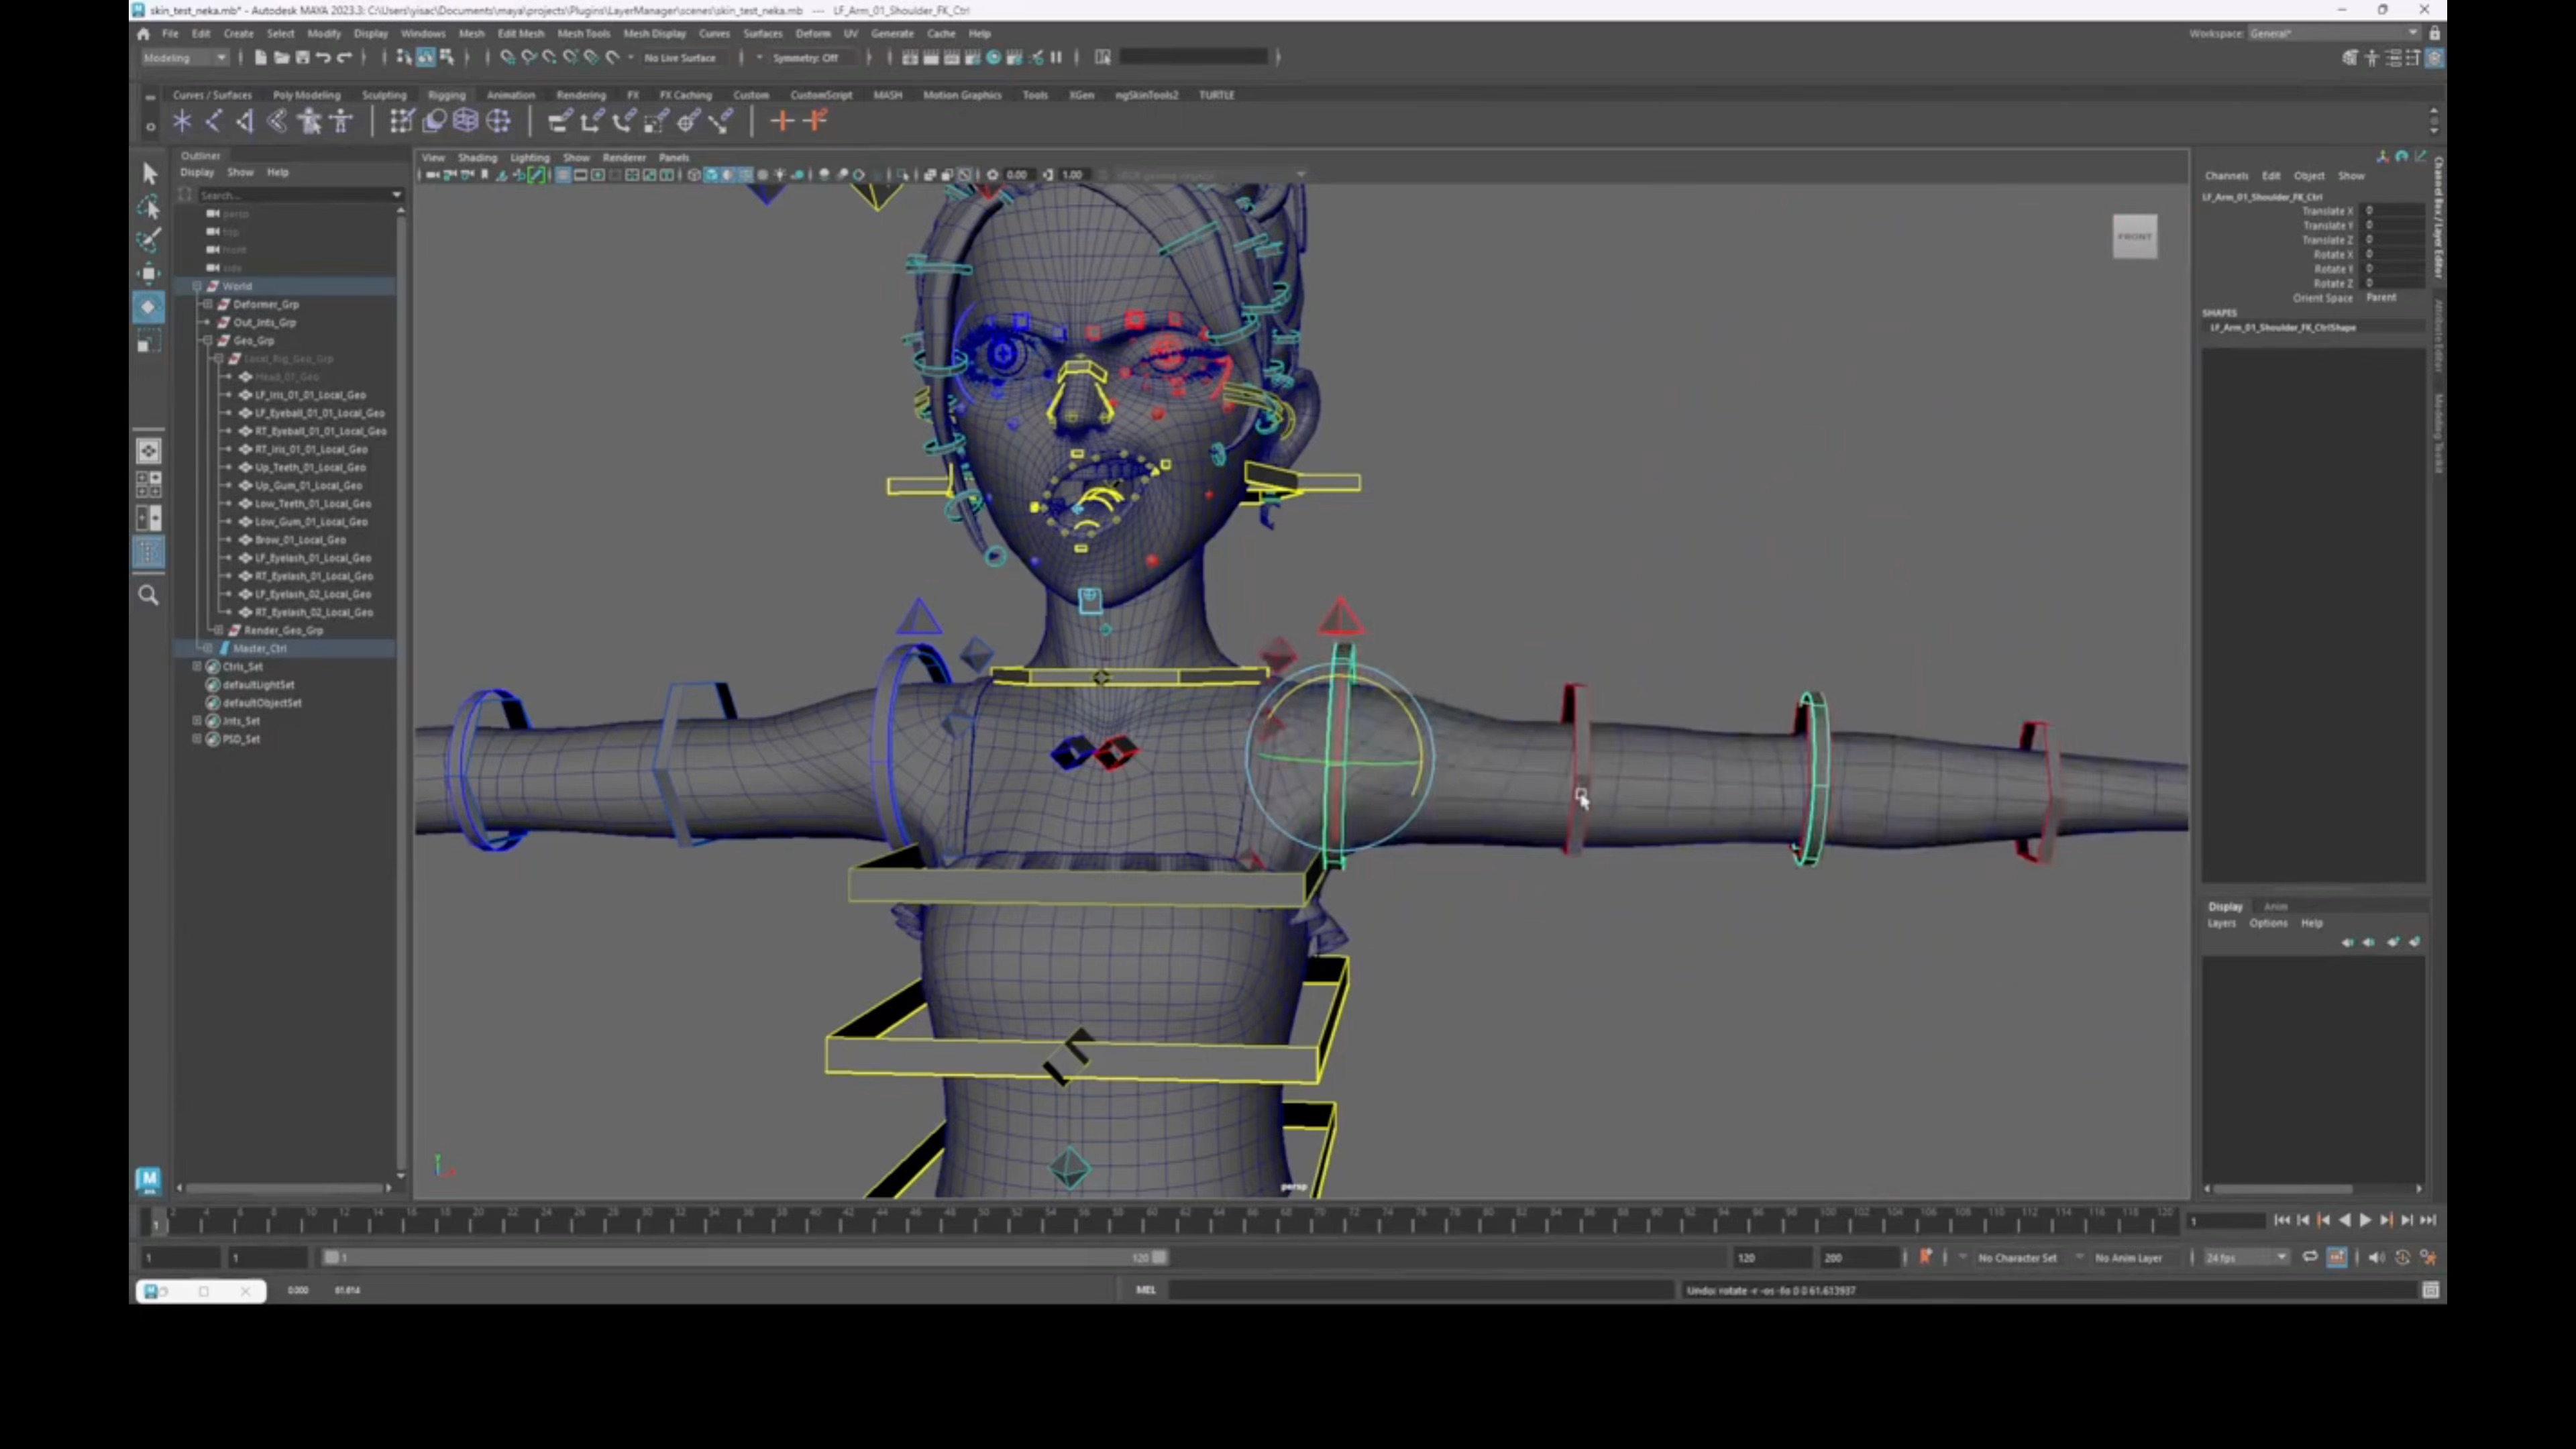Click the Undo arrow in toolbar
Image resolution: width=2576 pixels, height=1449 pixels.
pos(323,57)
